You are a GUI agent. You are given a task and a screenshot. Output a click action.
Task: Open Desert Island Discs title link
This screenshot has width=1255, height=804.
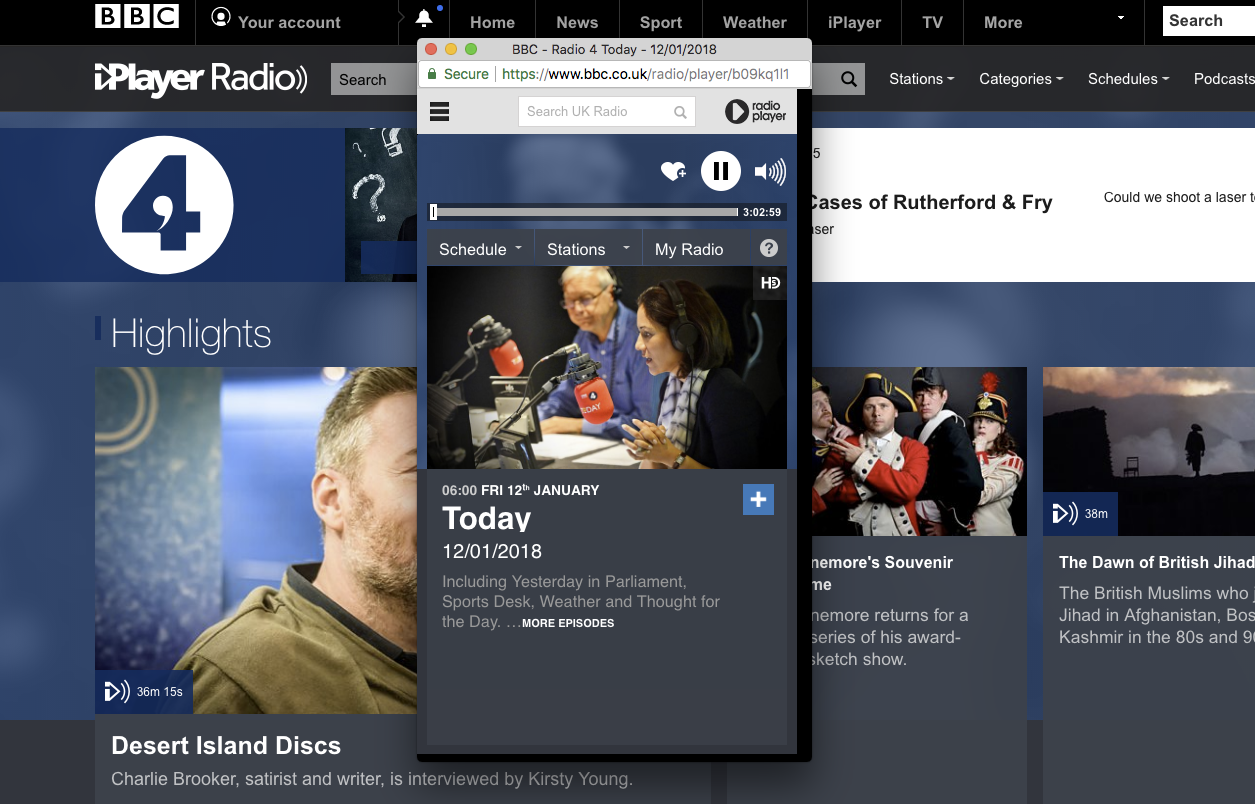(226, 745)
